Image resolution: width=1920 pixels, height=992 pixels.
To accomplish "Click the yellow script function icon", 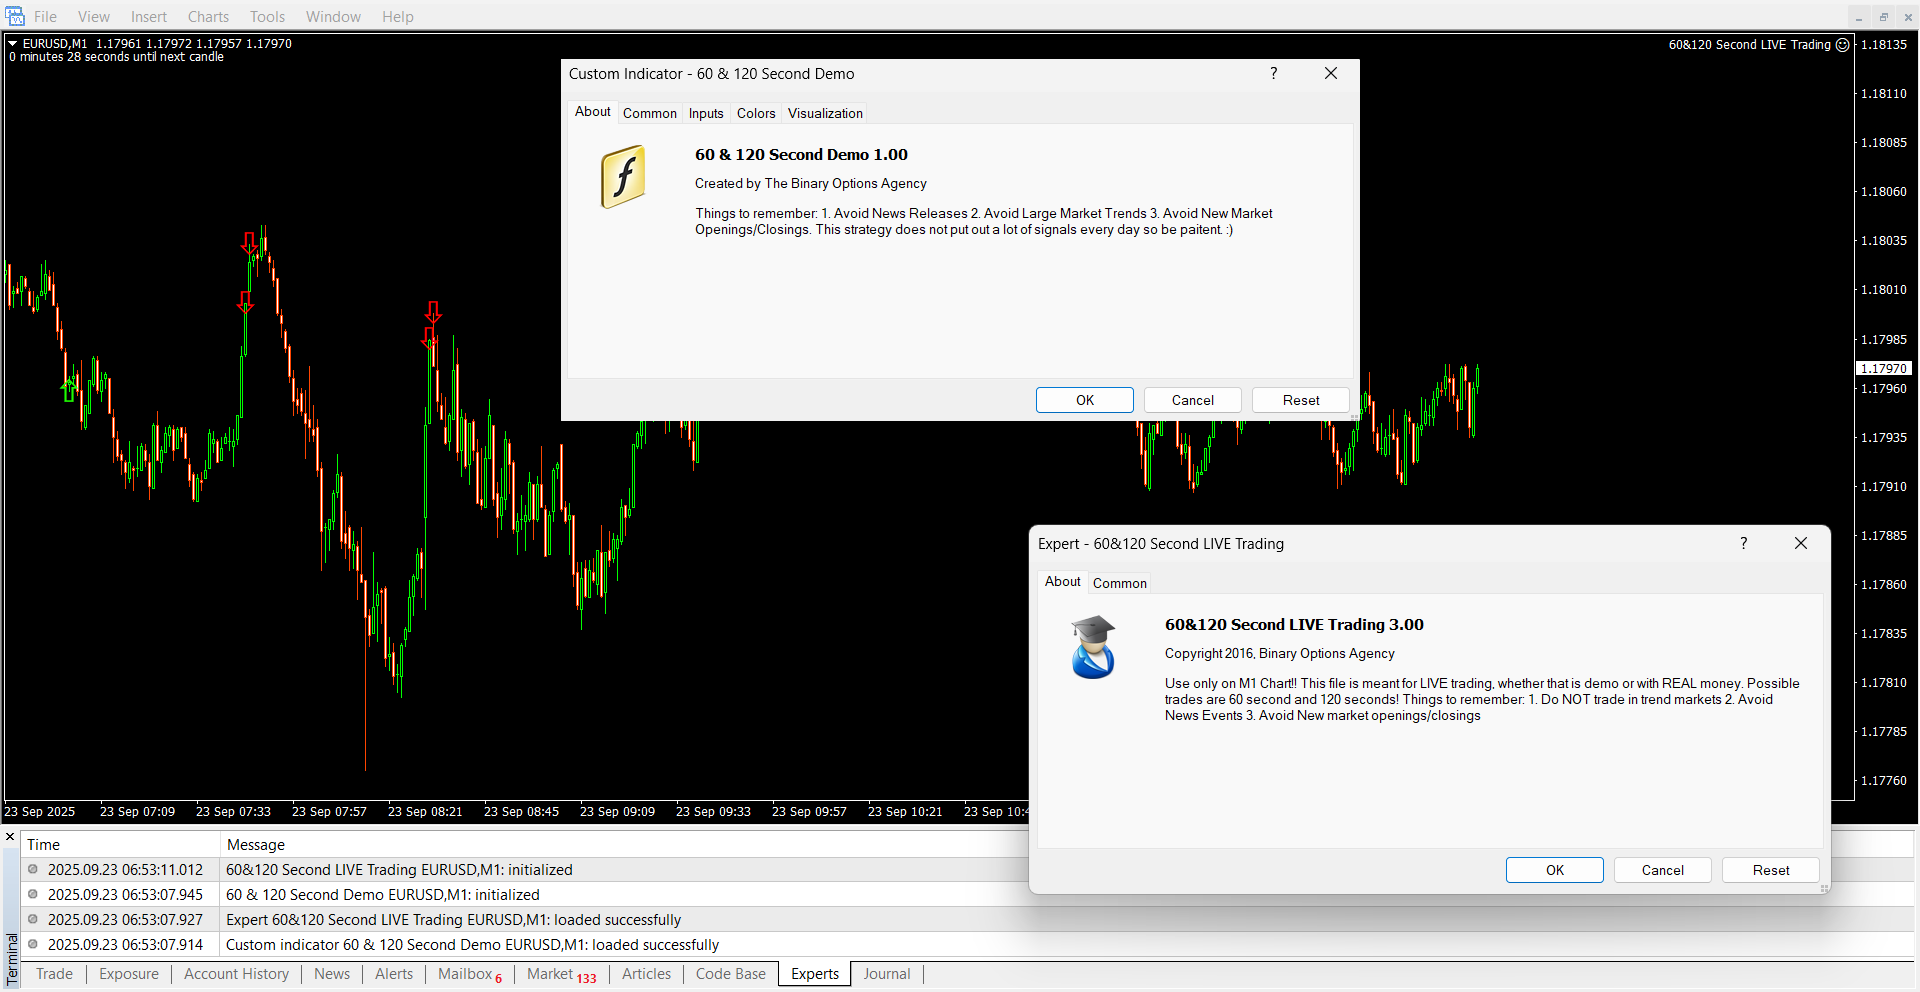I will coord(622,177).
